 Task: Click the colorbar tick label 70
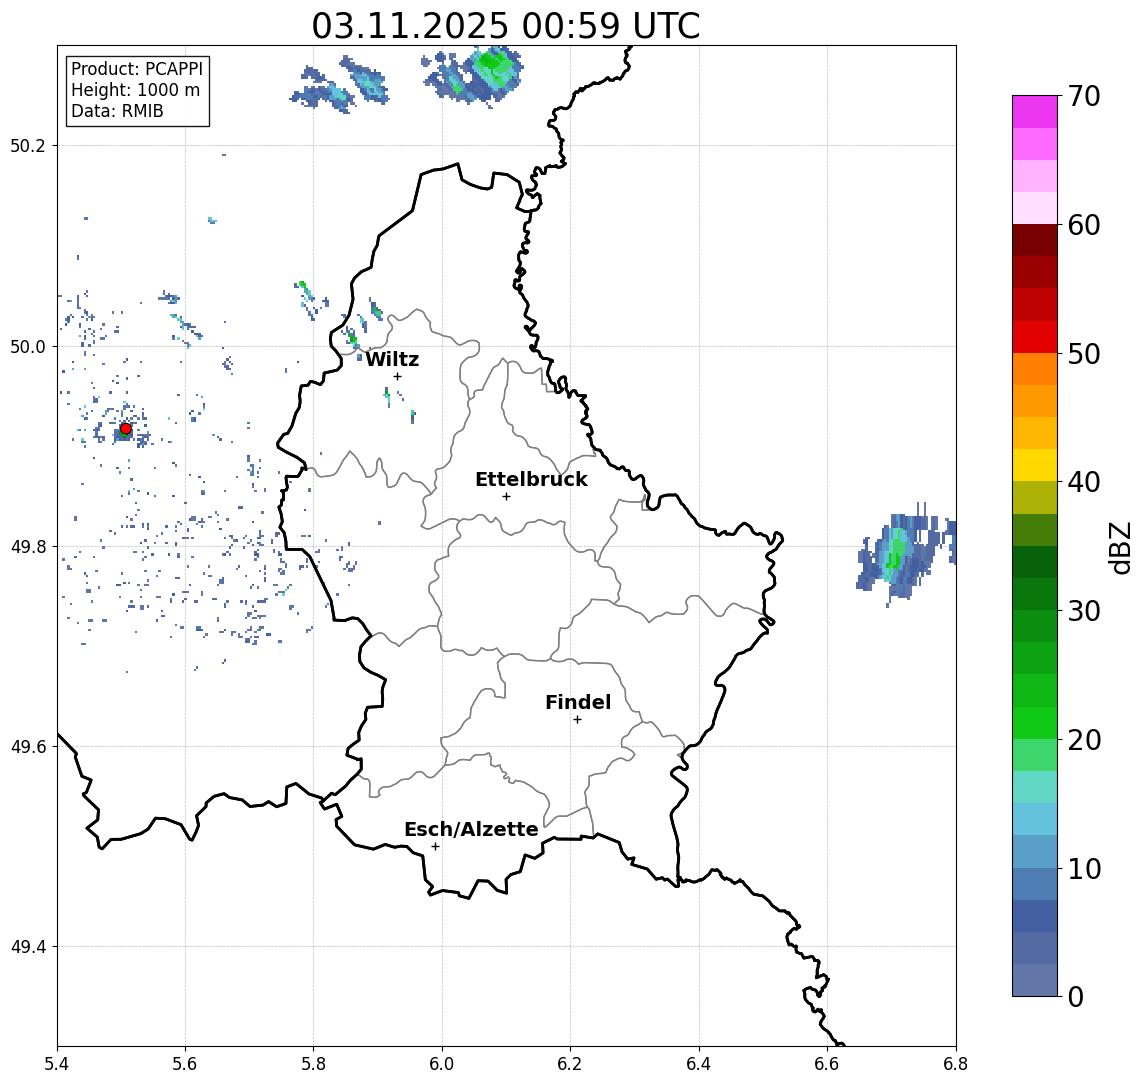1084,96
